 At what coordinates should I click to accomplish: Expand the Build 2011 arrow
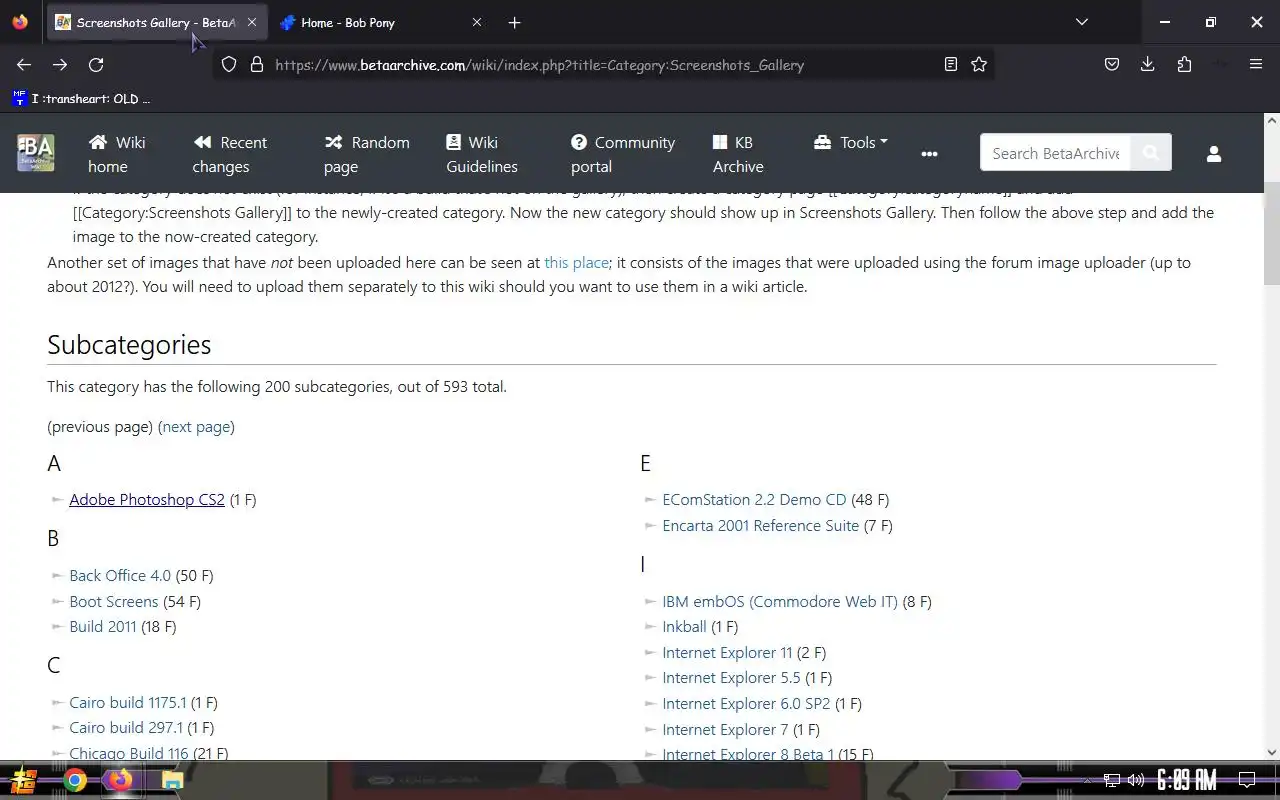(58, 627)
